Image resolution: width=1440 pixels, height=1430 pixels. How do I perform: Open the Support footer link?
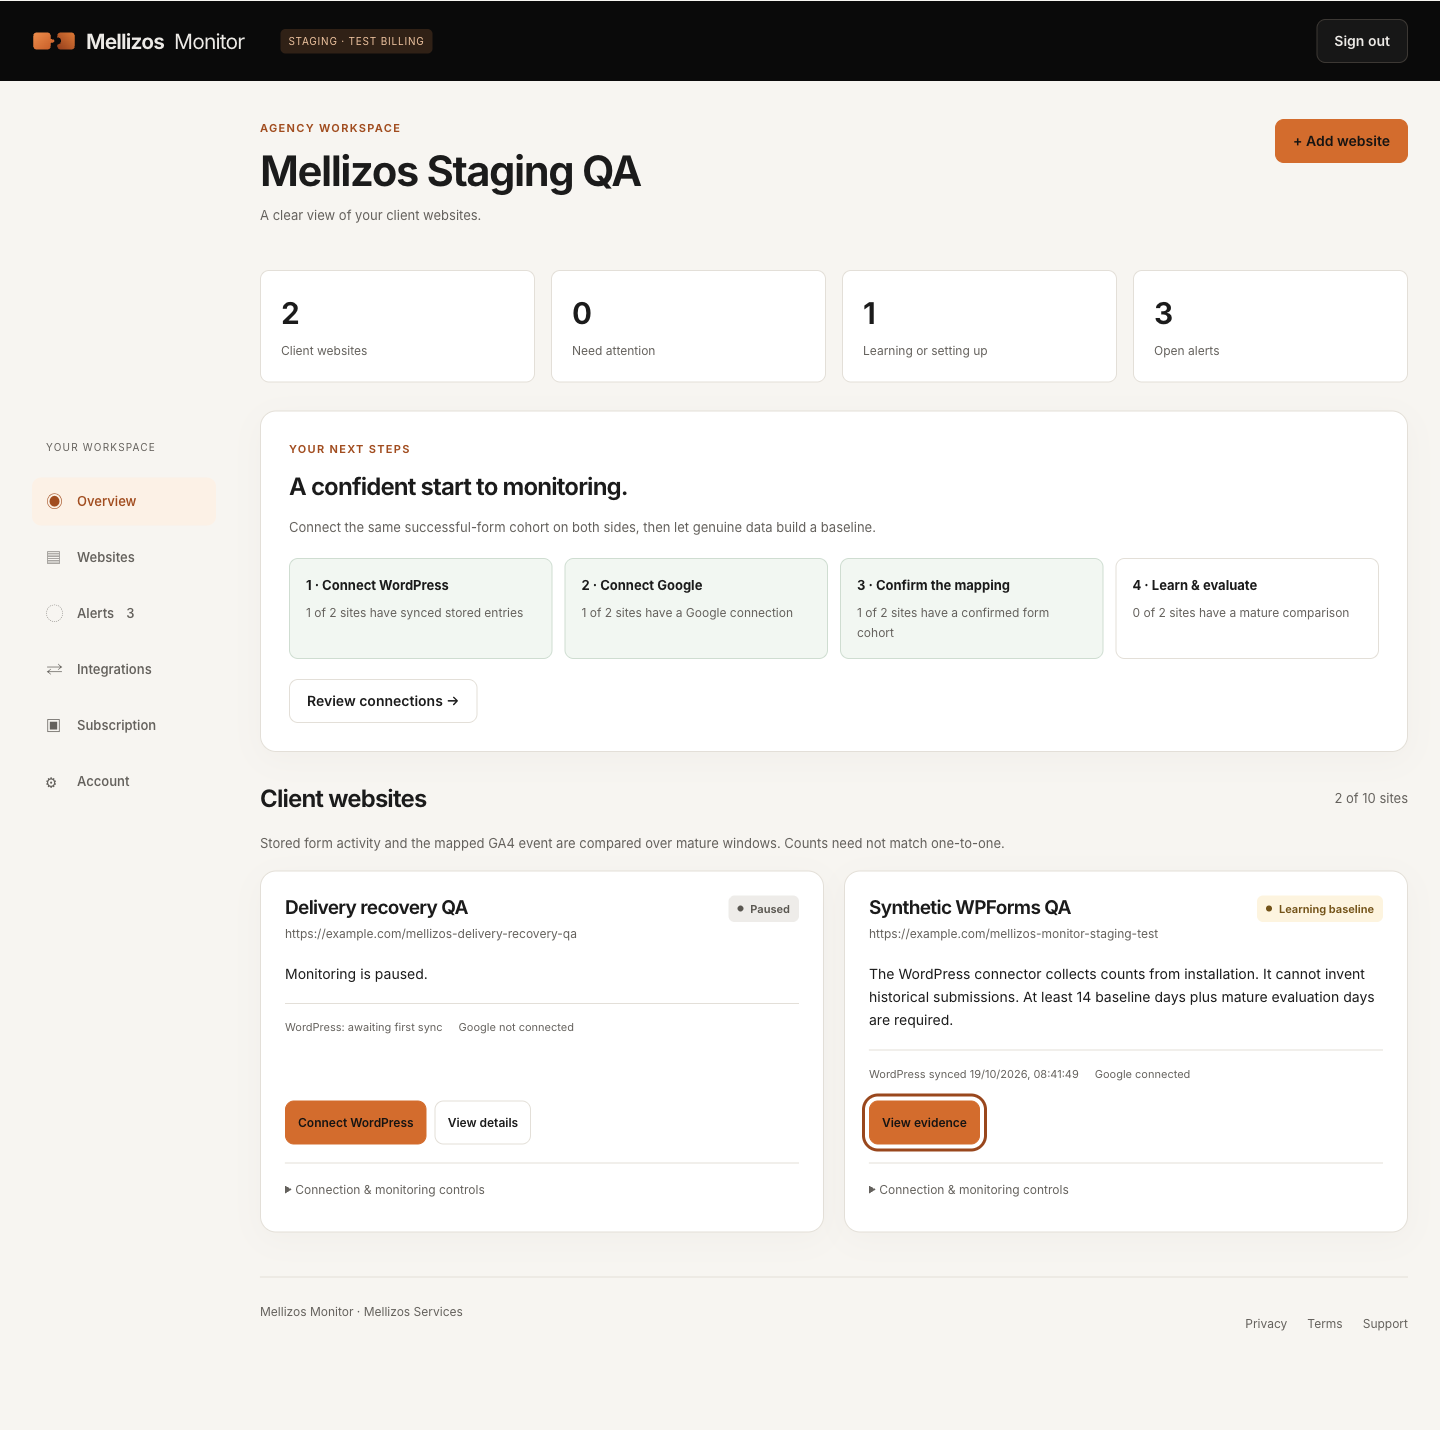pyautogui.click(x=1385, y=1324)
